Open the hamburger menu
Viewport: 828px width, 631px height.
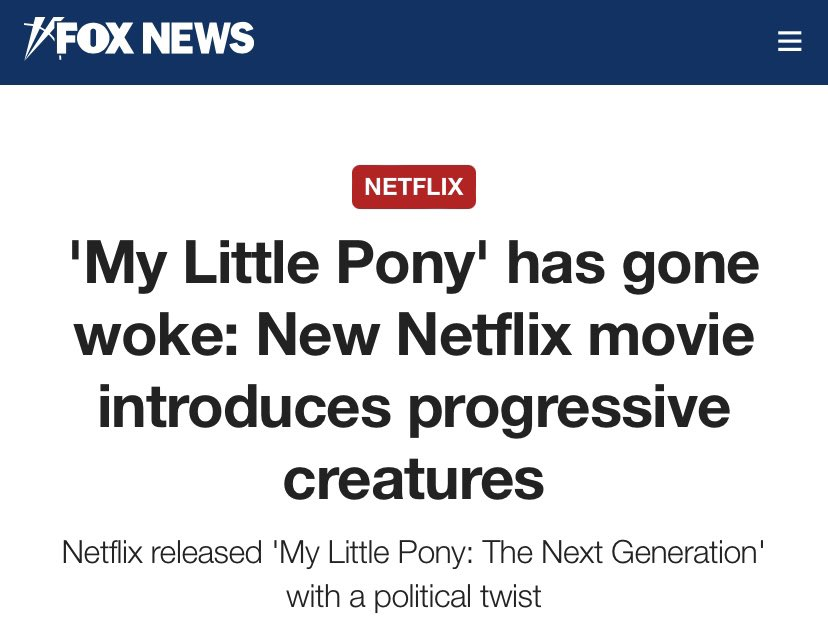pyautogui.click(x=789, y=41)
